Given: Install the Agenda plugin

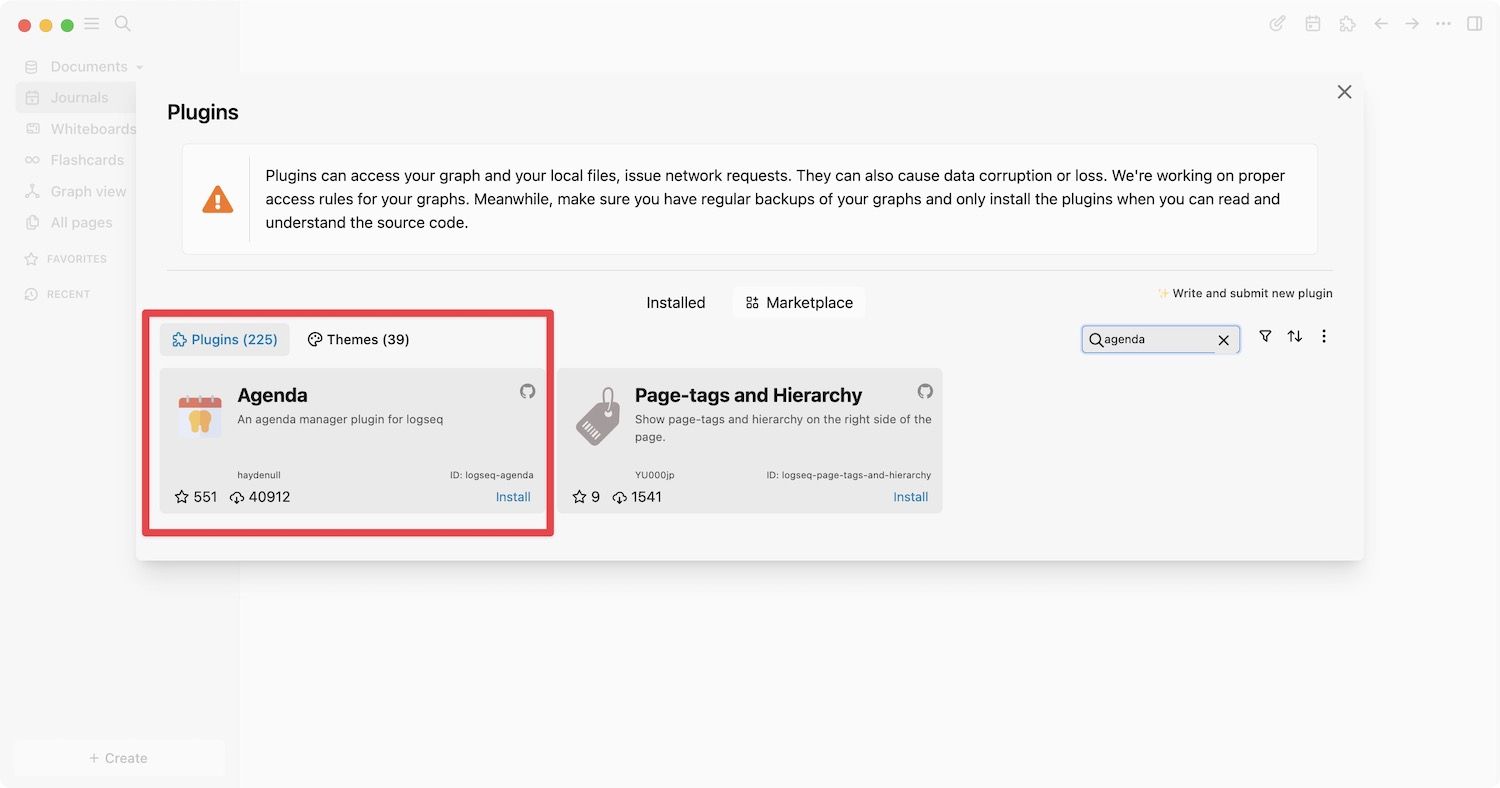Looking at the screenshot, I should (x=513, y=497).
